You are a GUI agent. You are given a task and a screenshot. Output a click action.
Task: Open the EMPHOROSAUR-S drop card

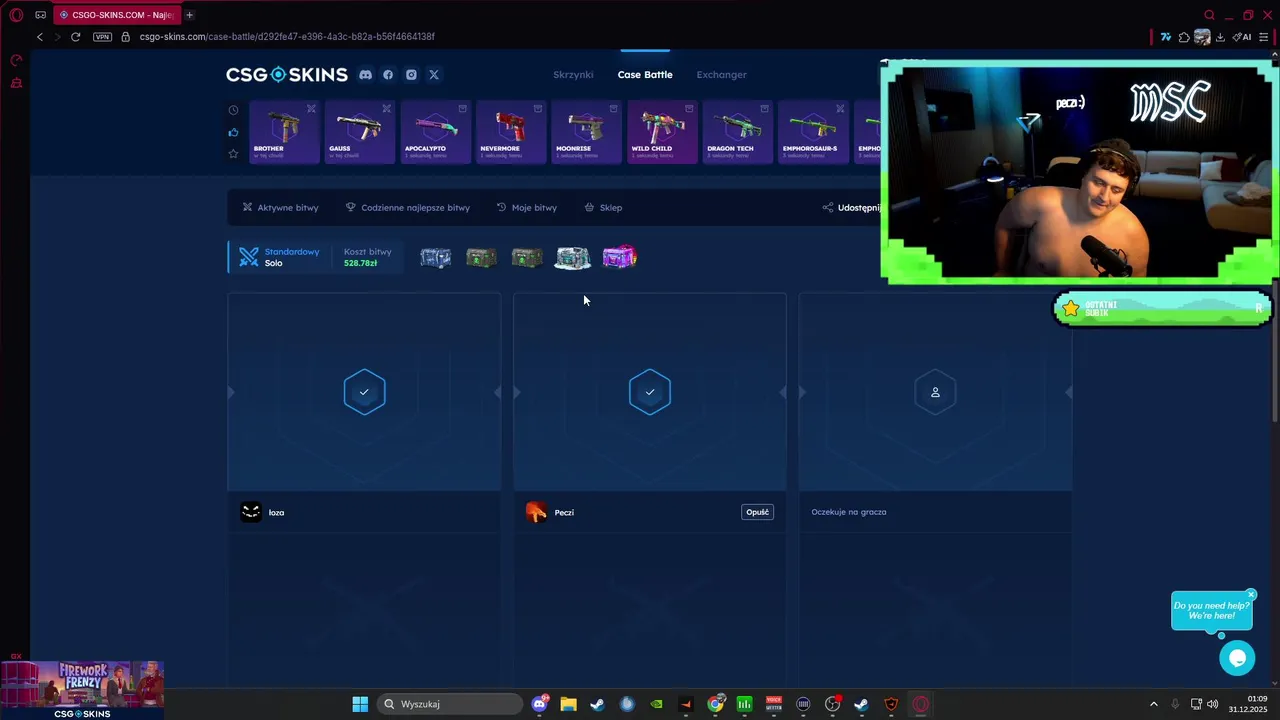[813, 132]
